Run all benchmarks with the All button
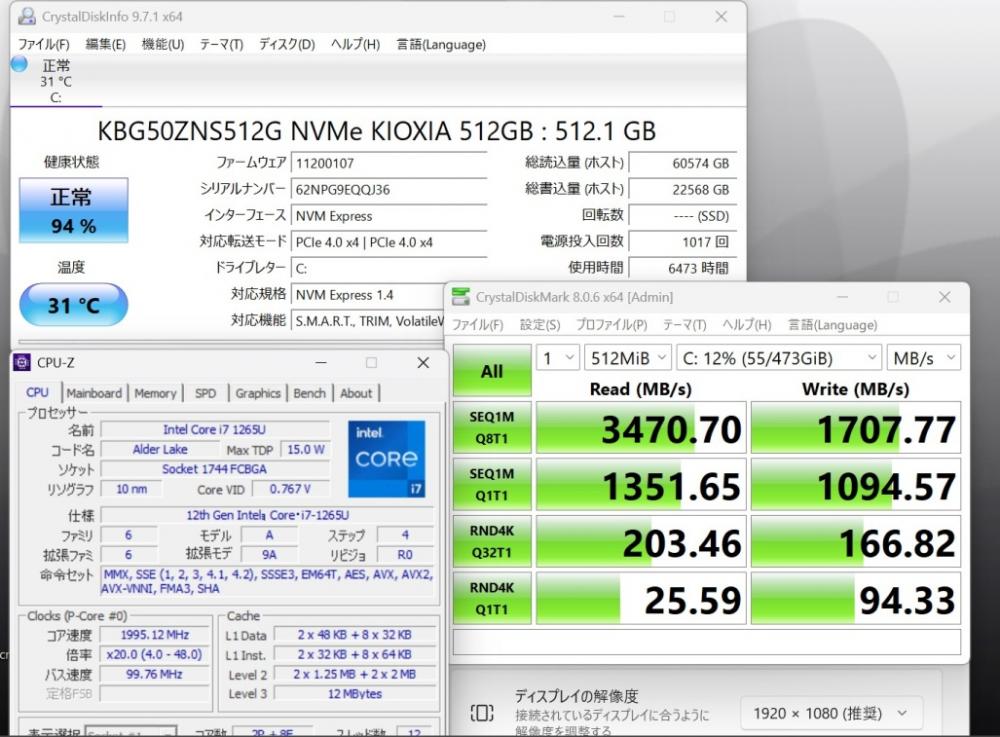Screen dimensions: 1000x737 pos(492,371)
